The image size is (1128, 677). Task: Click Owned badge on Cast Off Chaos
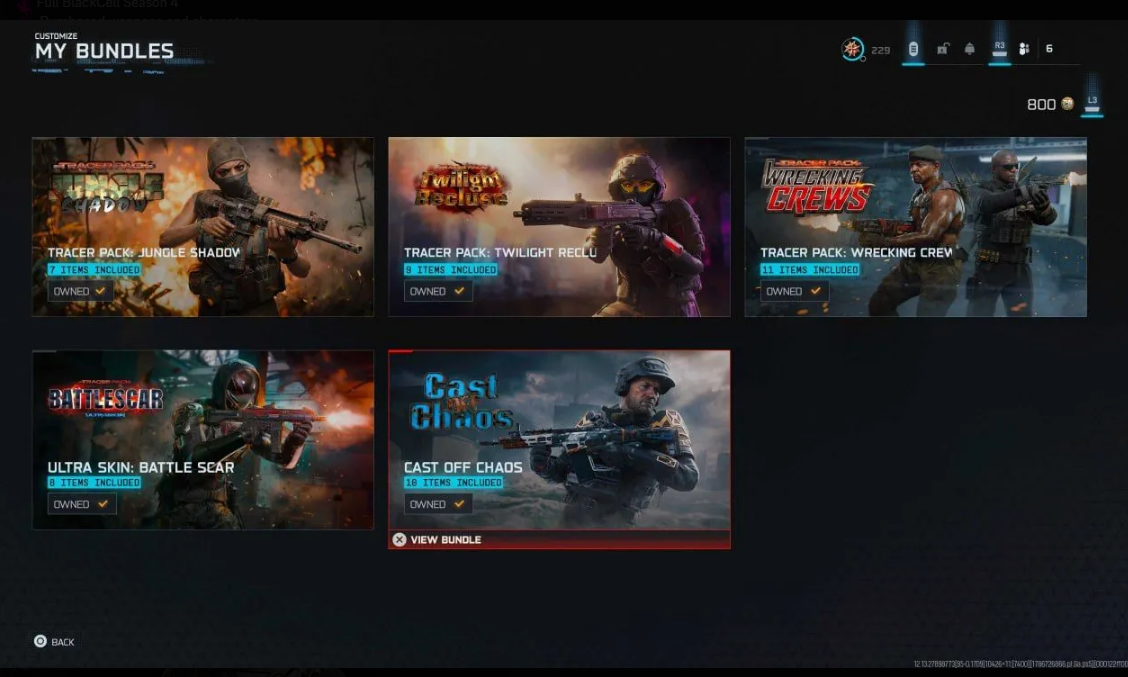pyautogui.click(x=437, y=504)
